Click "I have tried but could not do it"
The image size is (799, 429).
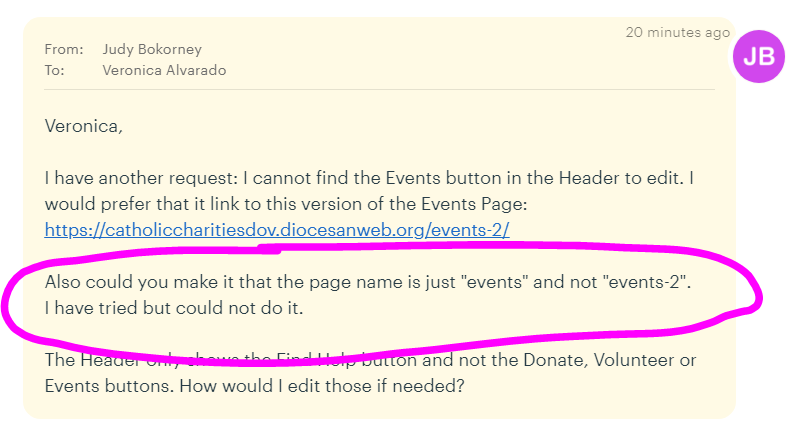(173, 308)
